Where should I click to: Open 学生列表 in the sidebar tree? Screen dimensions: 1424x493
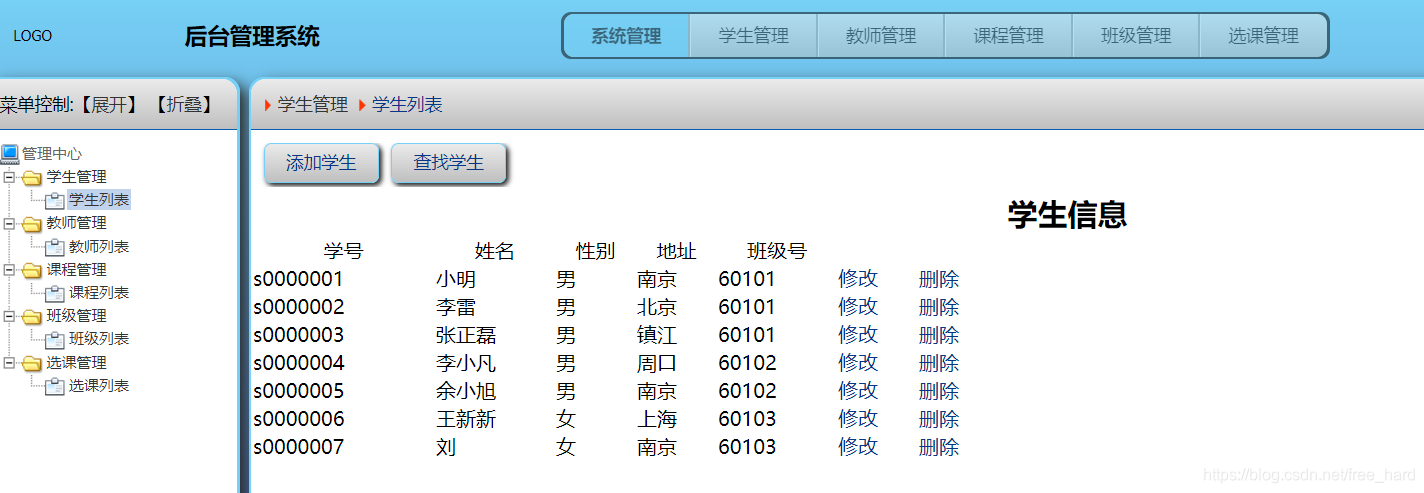pyautogui.click(x=99, y=200)
